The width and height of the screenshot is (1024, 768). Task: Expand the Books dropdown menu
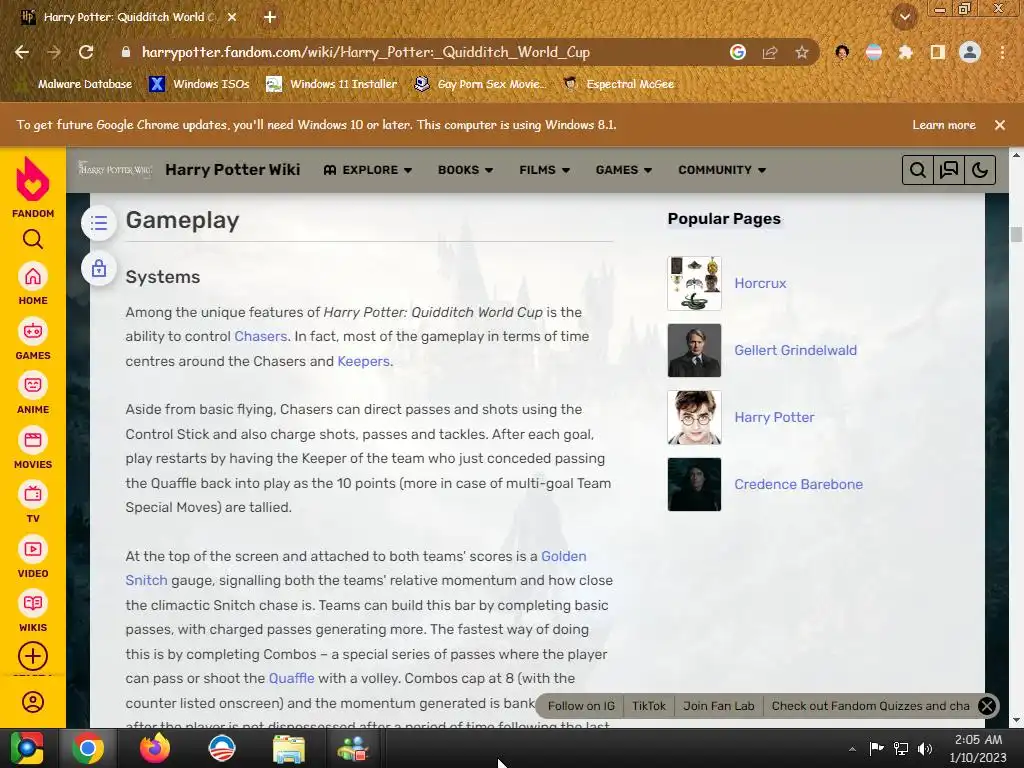tap(465, 170)
